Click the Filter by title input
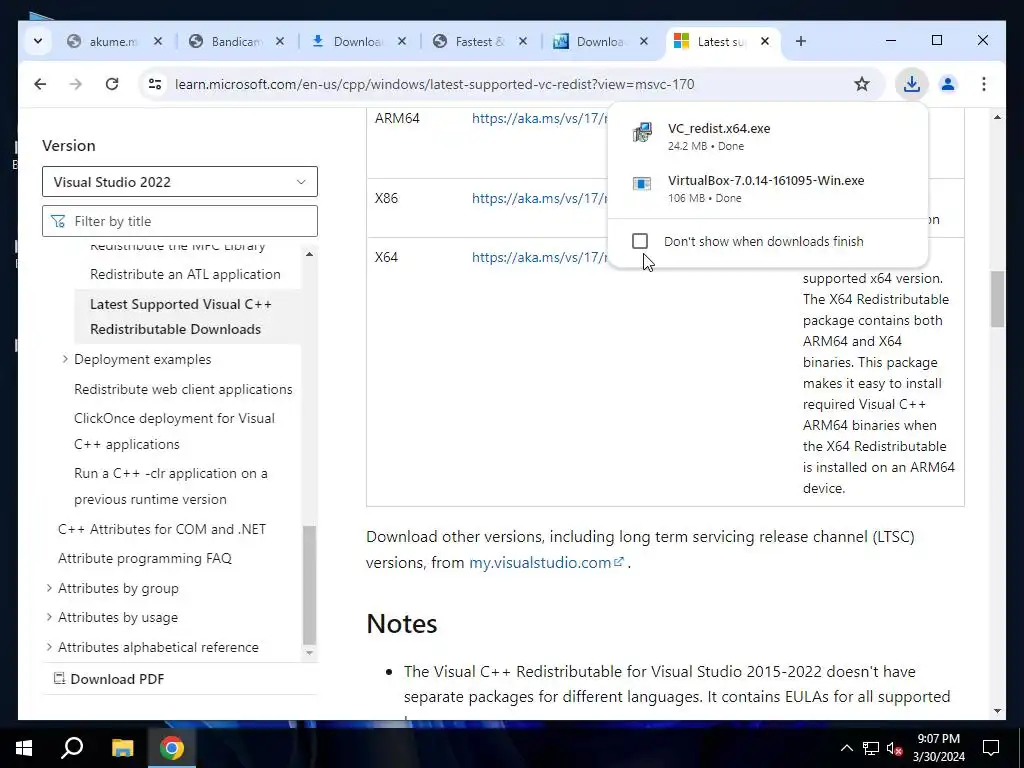 click(x=180, y=221)
